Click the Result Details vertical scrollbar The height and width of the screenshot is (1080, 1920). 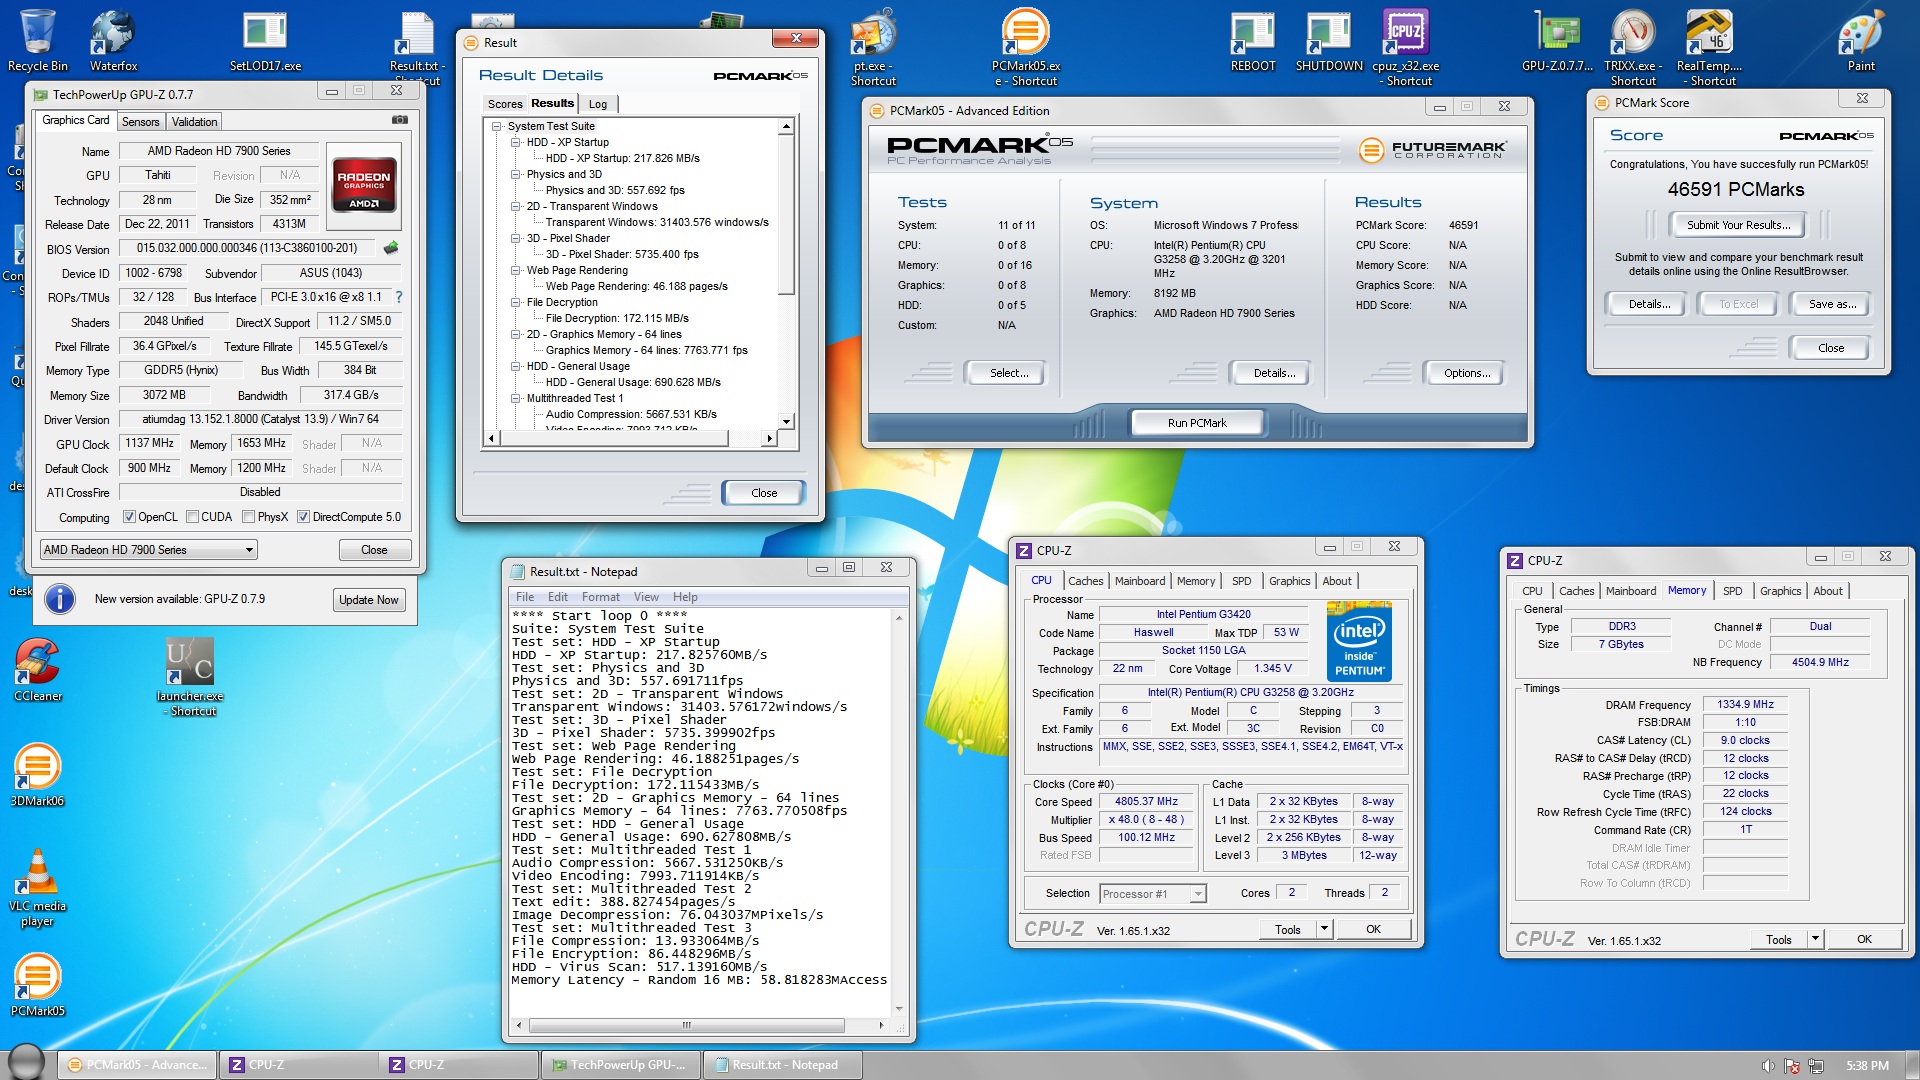coord(787,273)
